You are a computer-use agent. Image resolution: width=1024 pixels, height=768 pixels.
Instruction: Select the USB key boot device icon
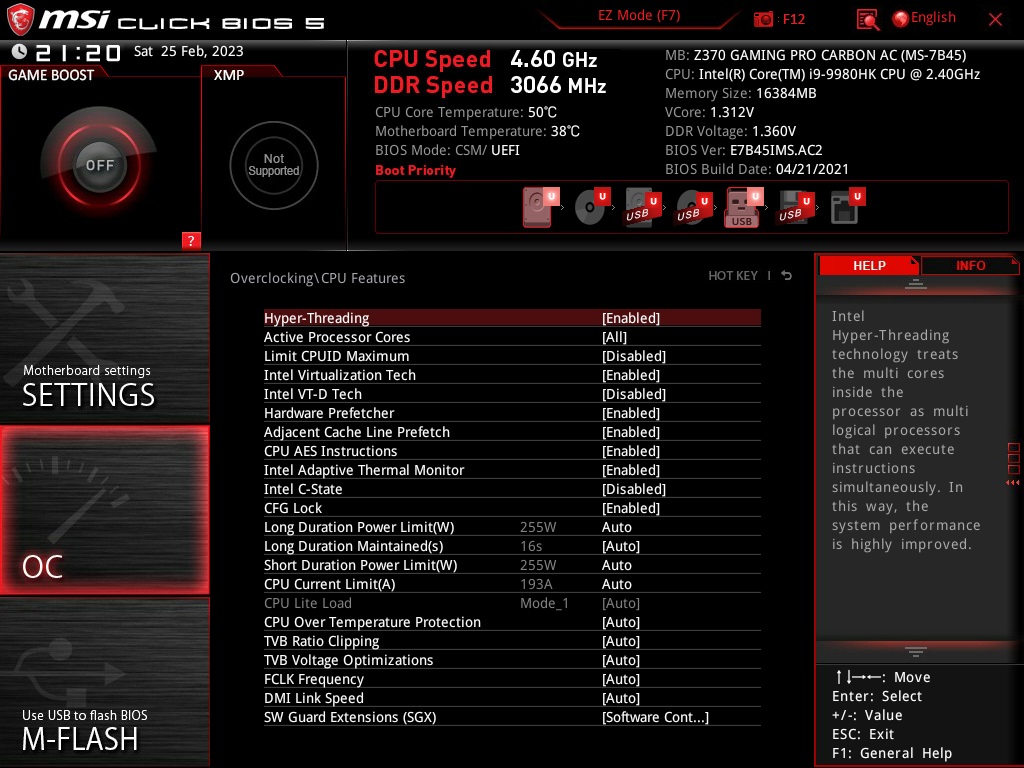743,207
